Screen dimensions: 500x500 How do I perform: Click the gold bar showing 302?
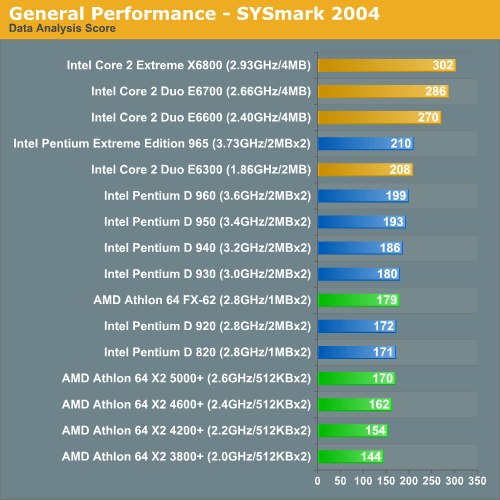(x=387, y=65)
